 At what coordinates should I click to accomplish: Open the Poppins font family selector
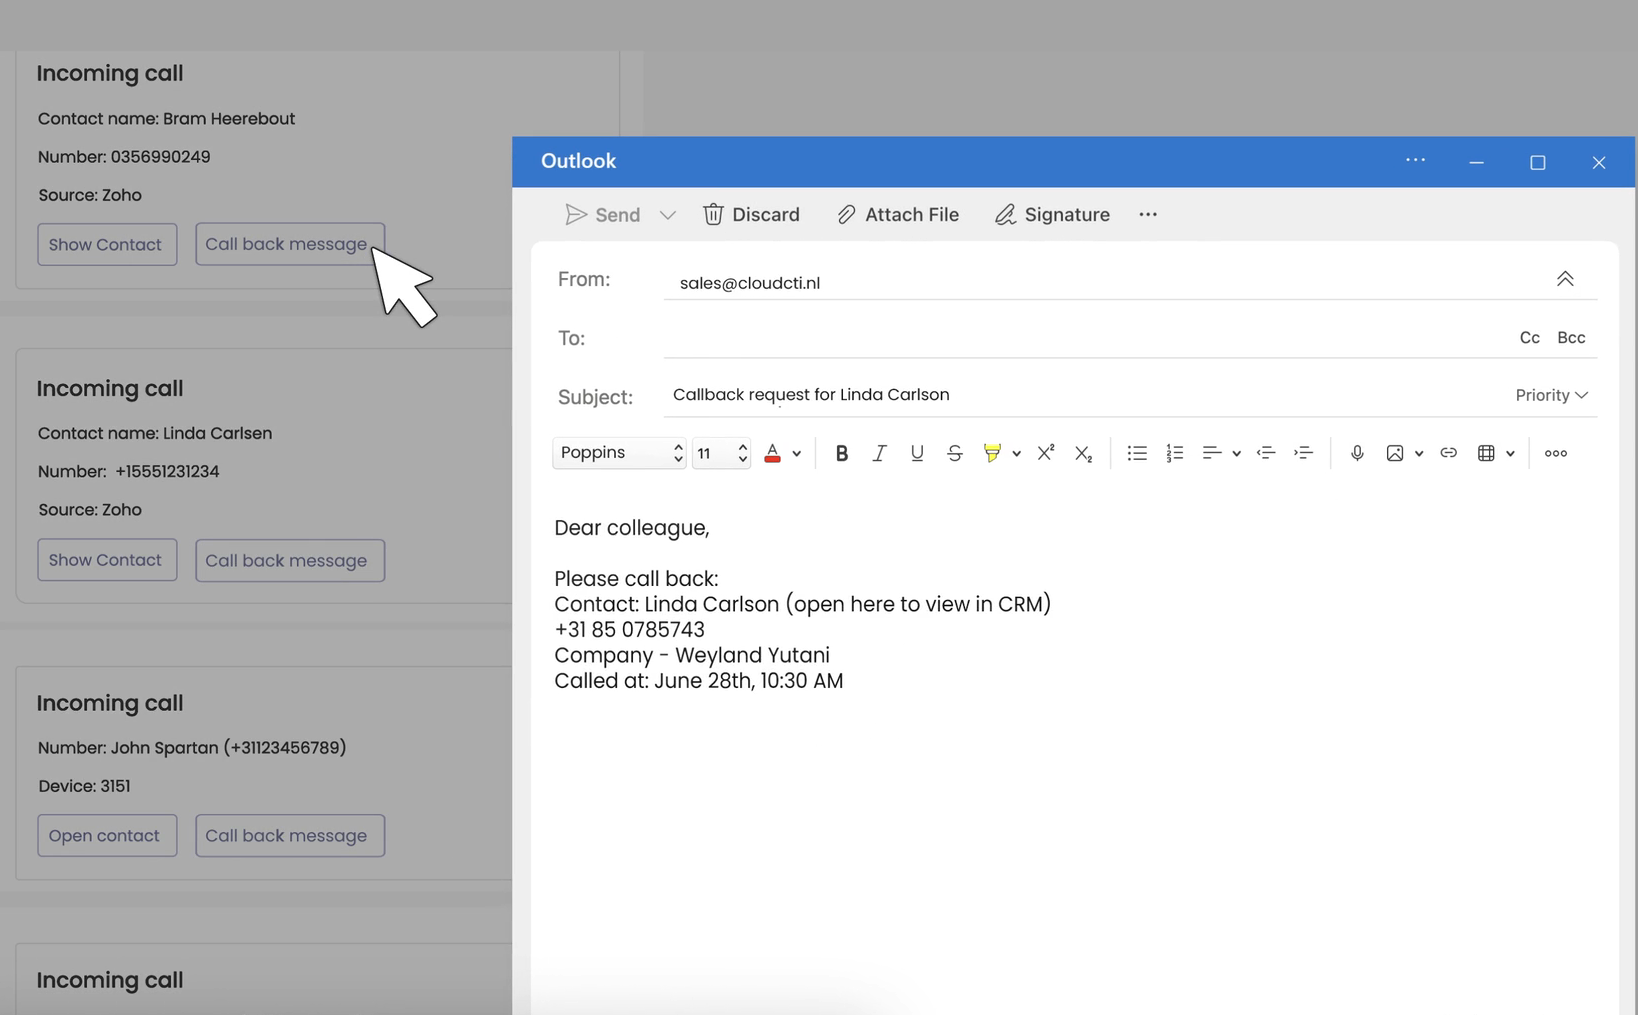point(619,453)
